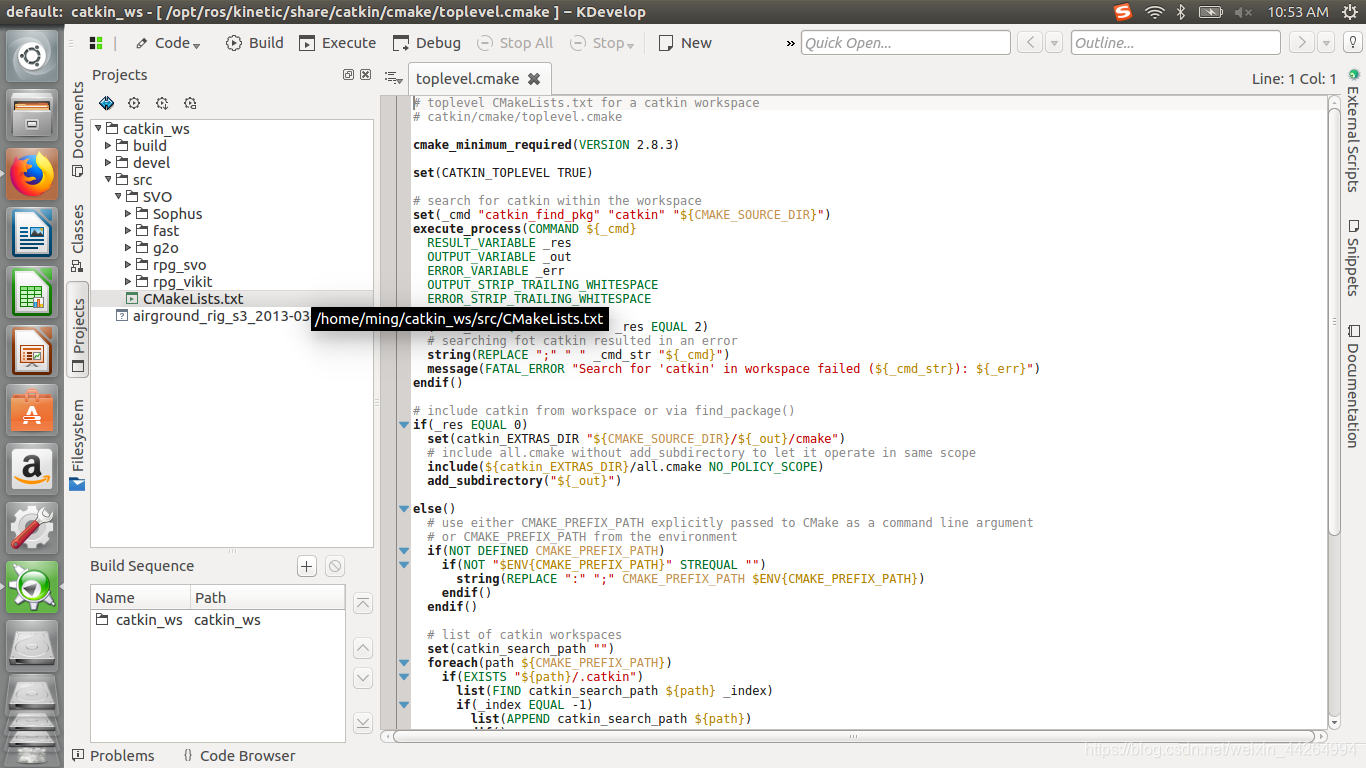Switch to the Filesystem side tab
1366x768 pixels.
pyautogui.click(x=78, y=445)
